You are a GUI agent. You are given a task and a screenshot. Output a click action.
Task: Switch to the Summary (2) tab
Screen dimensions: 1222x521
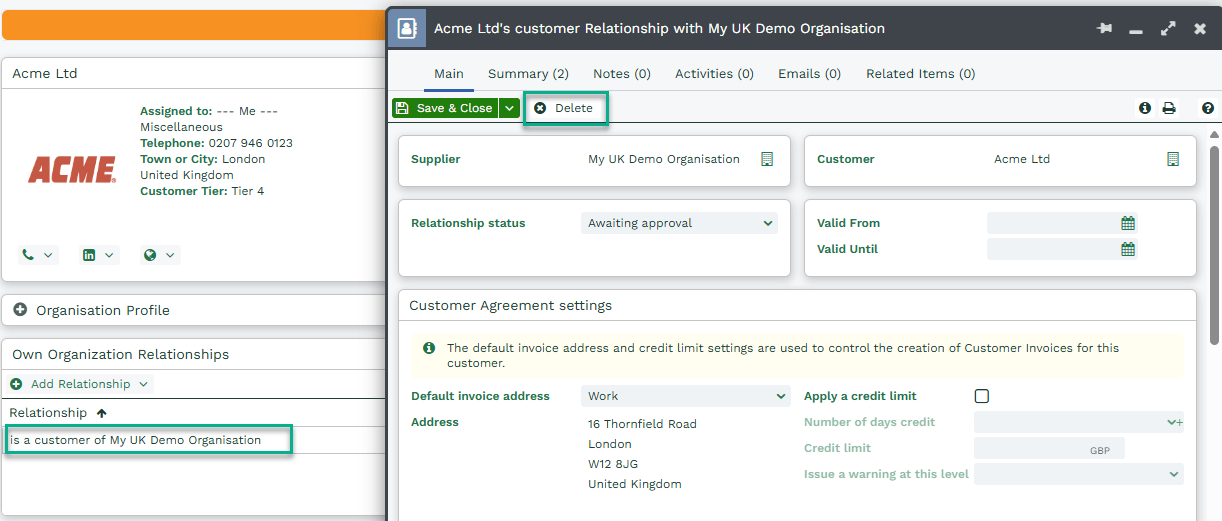[528, 74]
